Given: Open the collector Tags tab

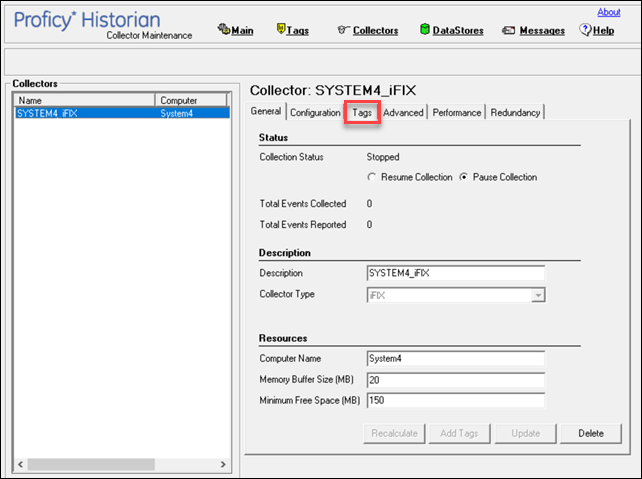Looking at the screenshot, I should 362,113.
